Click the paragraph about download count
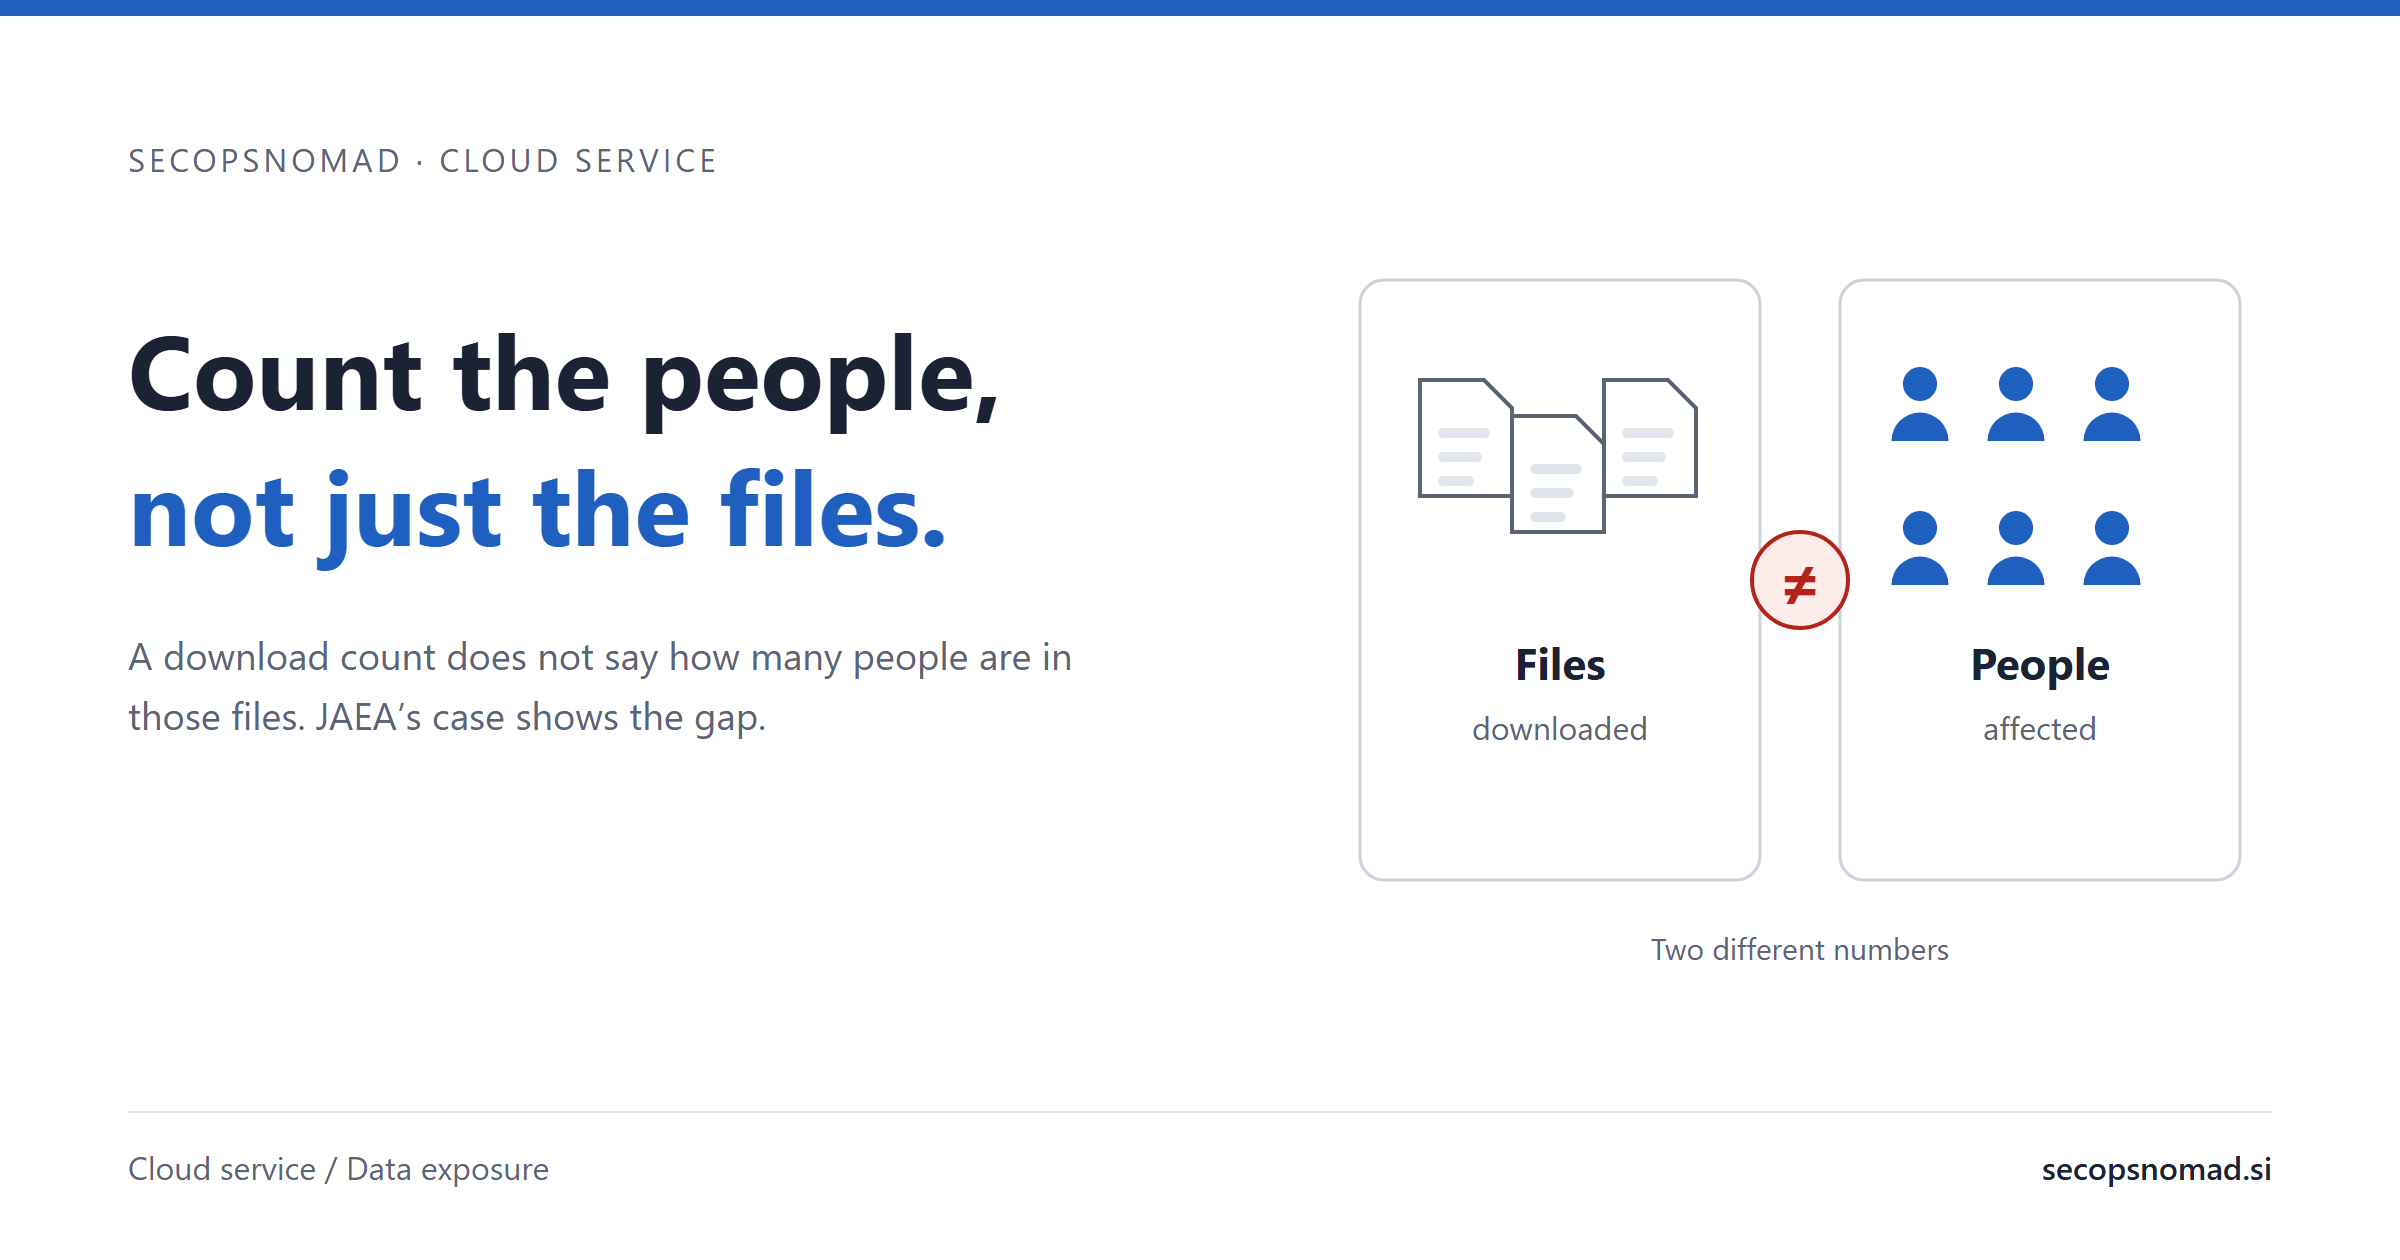 (600, 687)
